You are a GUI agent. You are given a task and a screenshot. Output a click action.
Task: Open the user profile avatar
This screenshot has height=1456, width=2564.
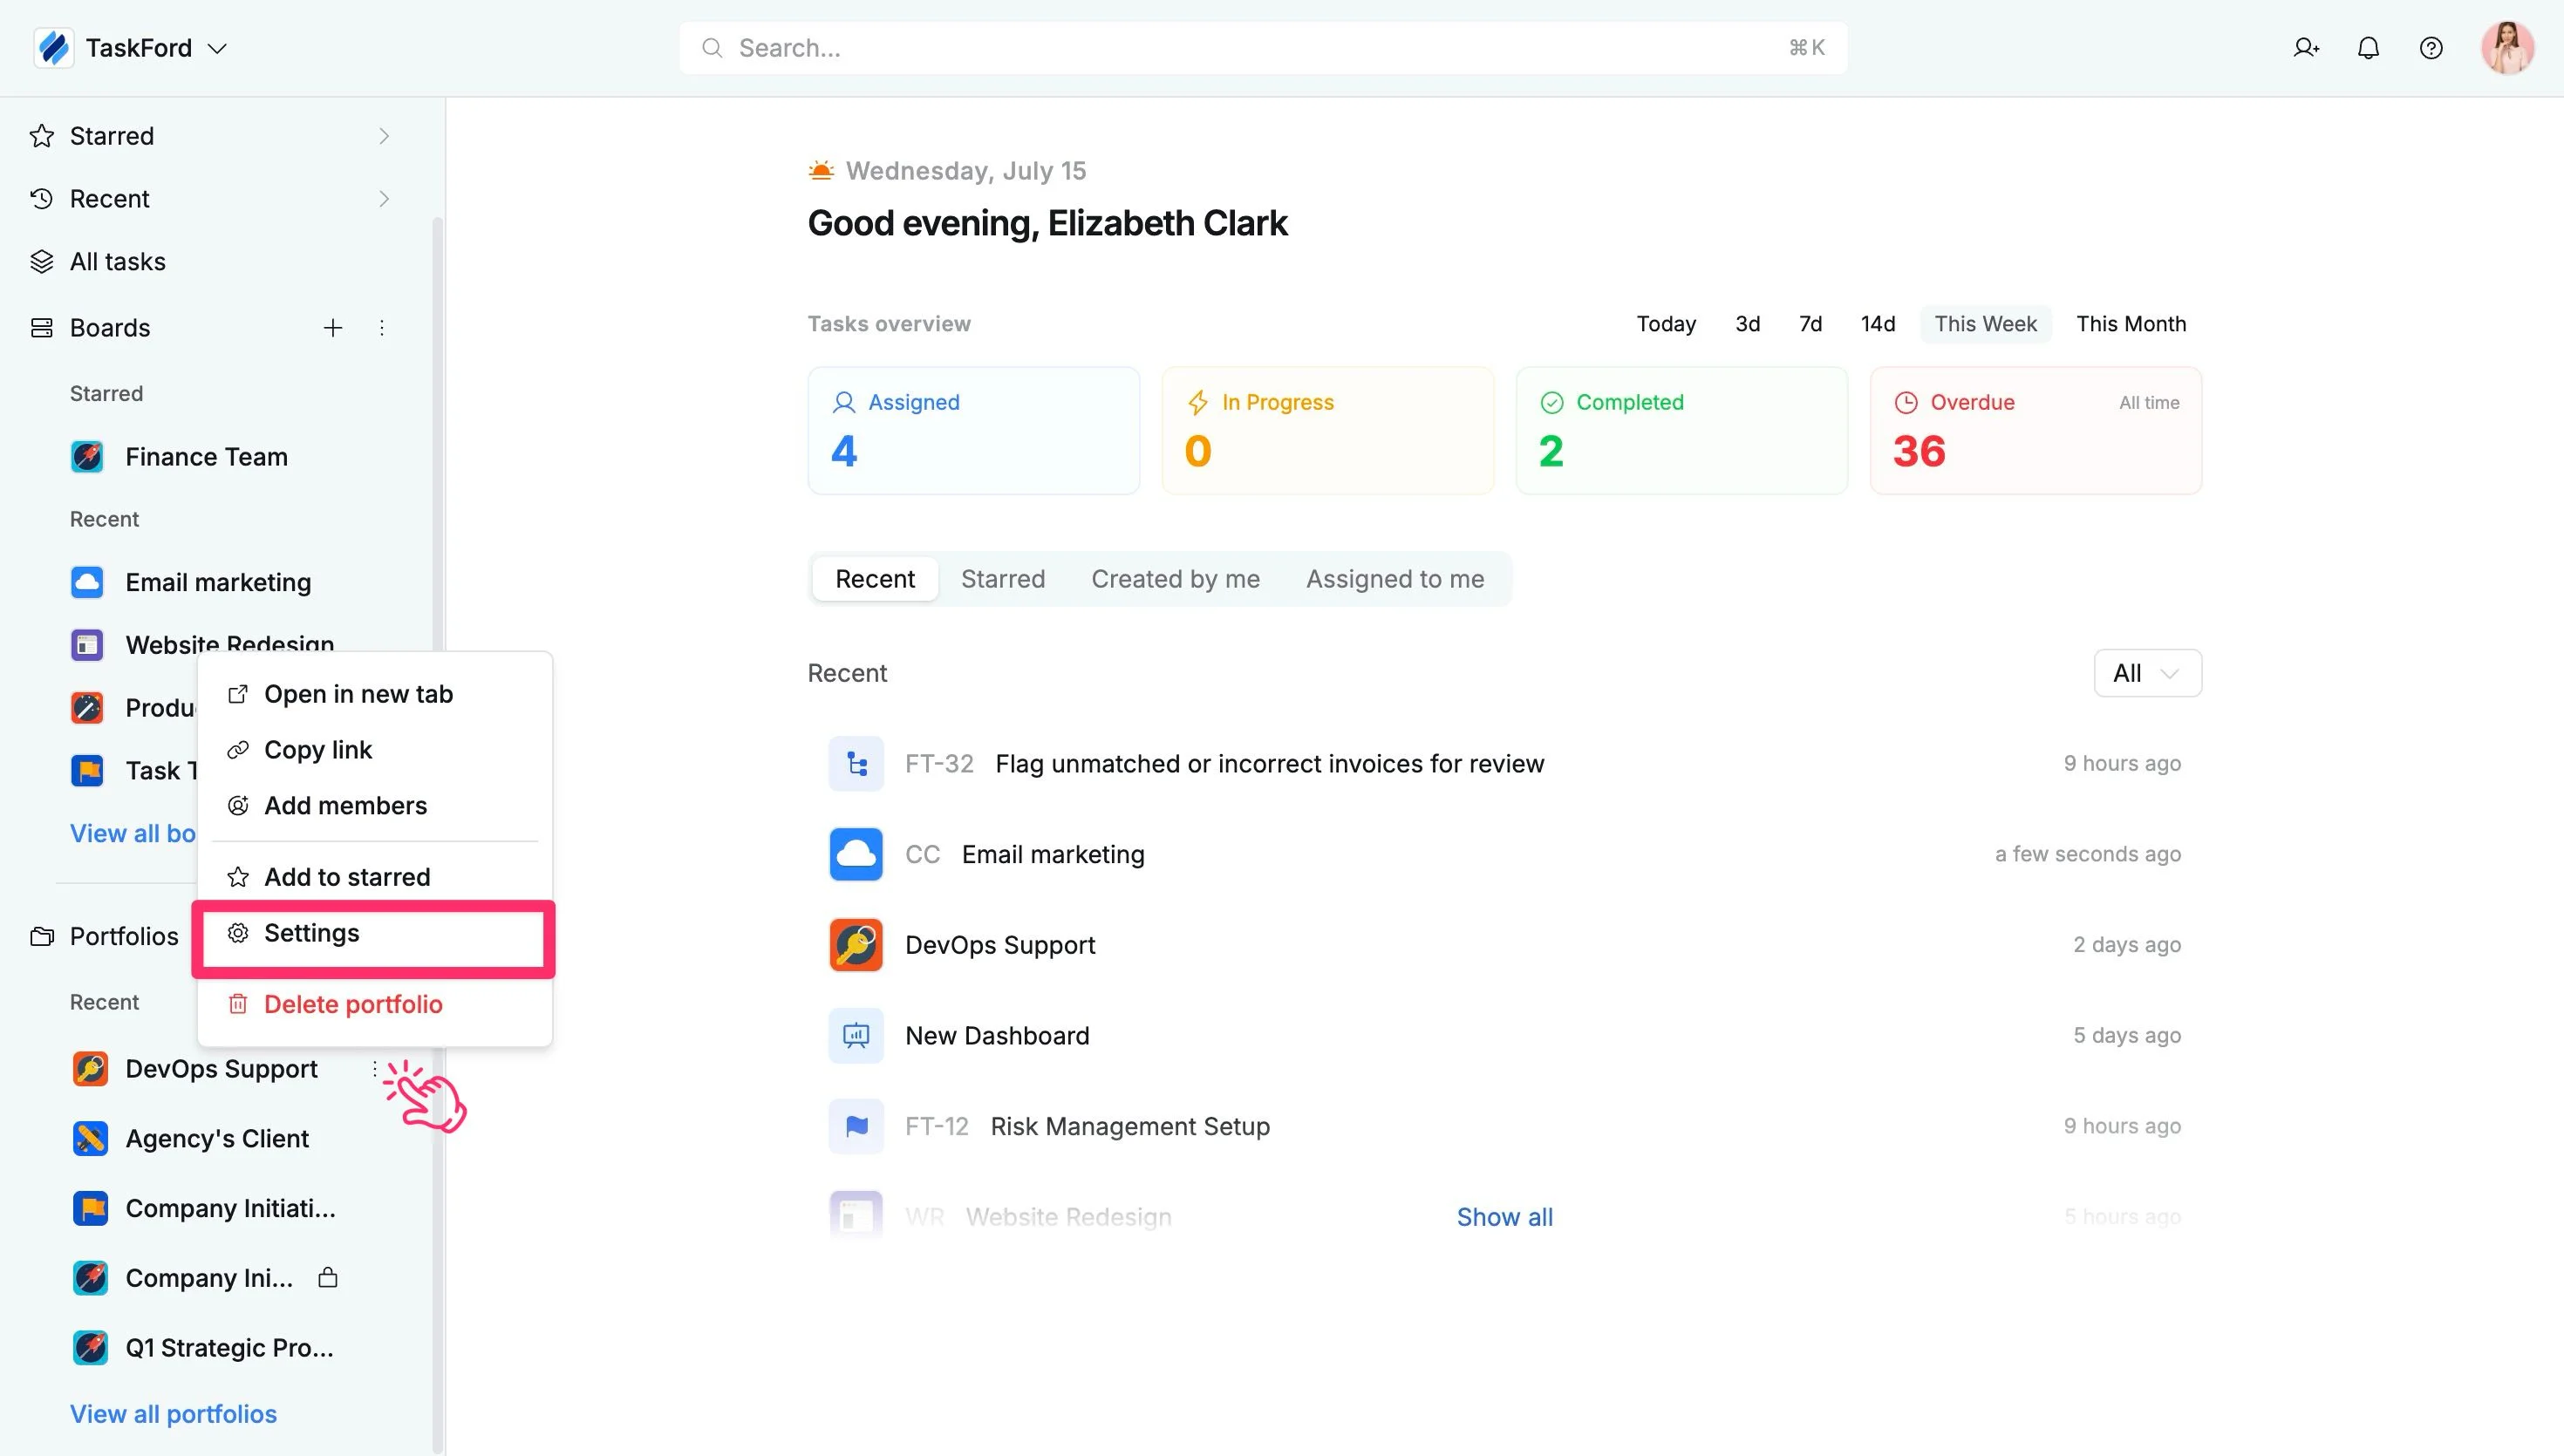pyautogui.click(x=2507, y=48)
